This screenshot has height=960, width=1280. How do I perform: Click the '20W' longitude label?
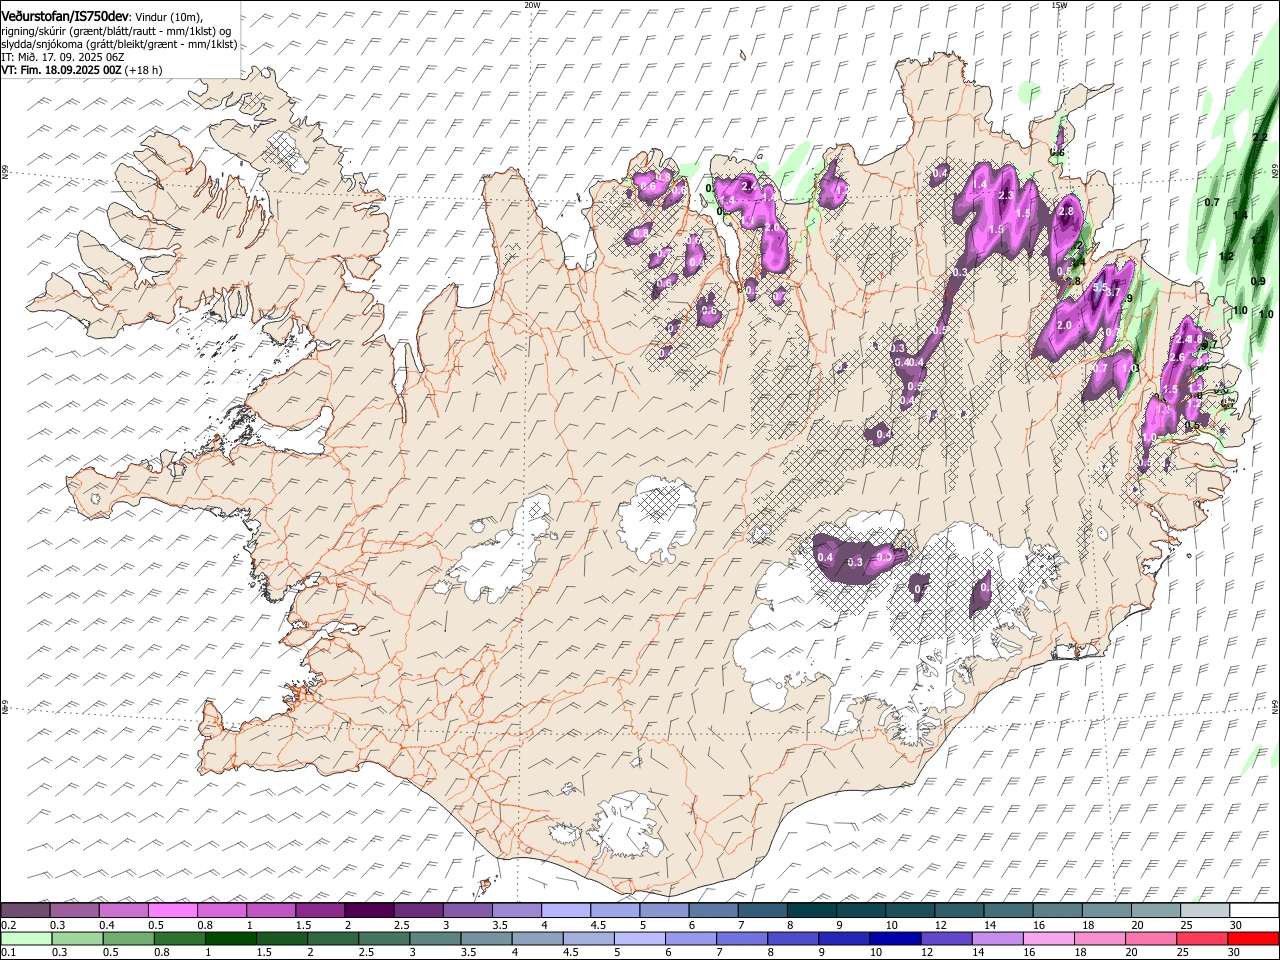pos(532,5)
